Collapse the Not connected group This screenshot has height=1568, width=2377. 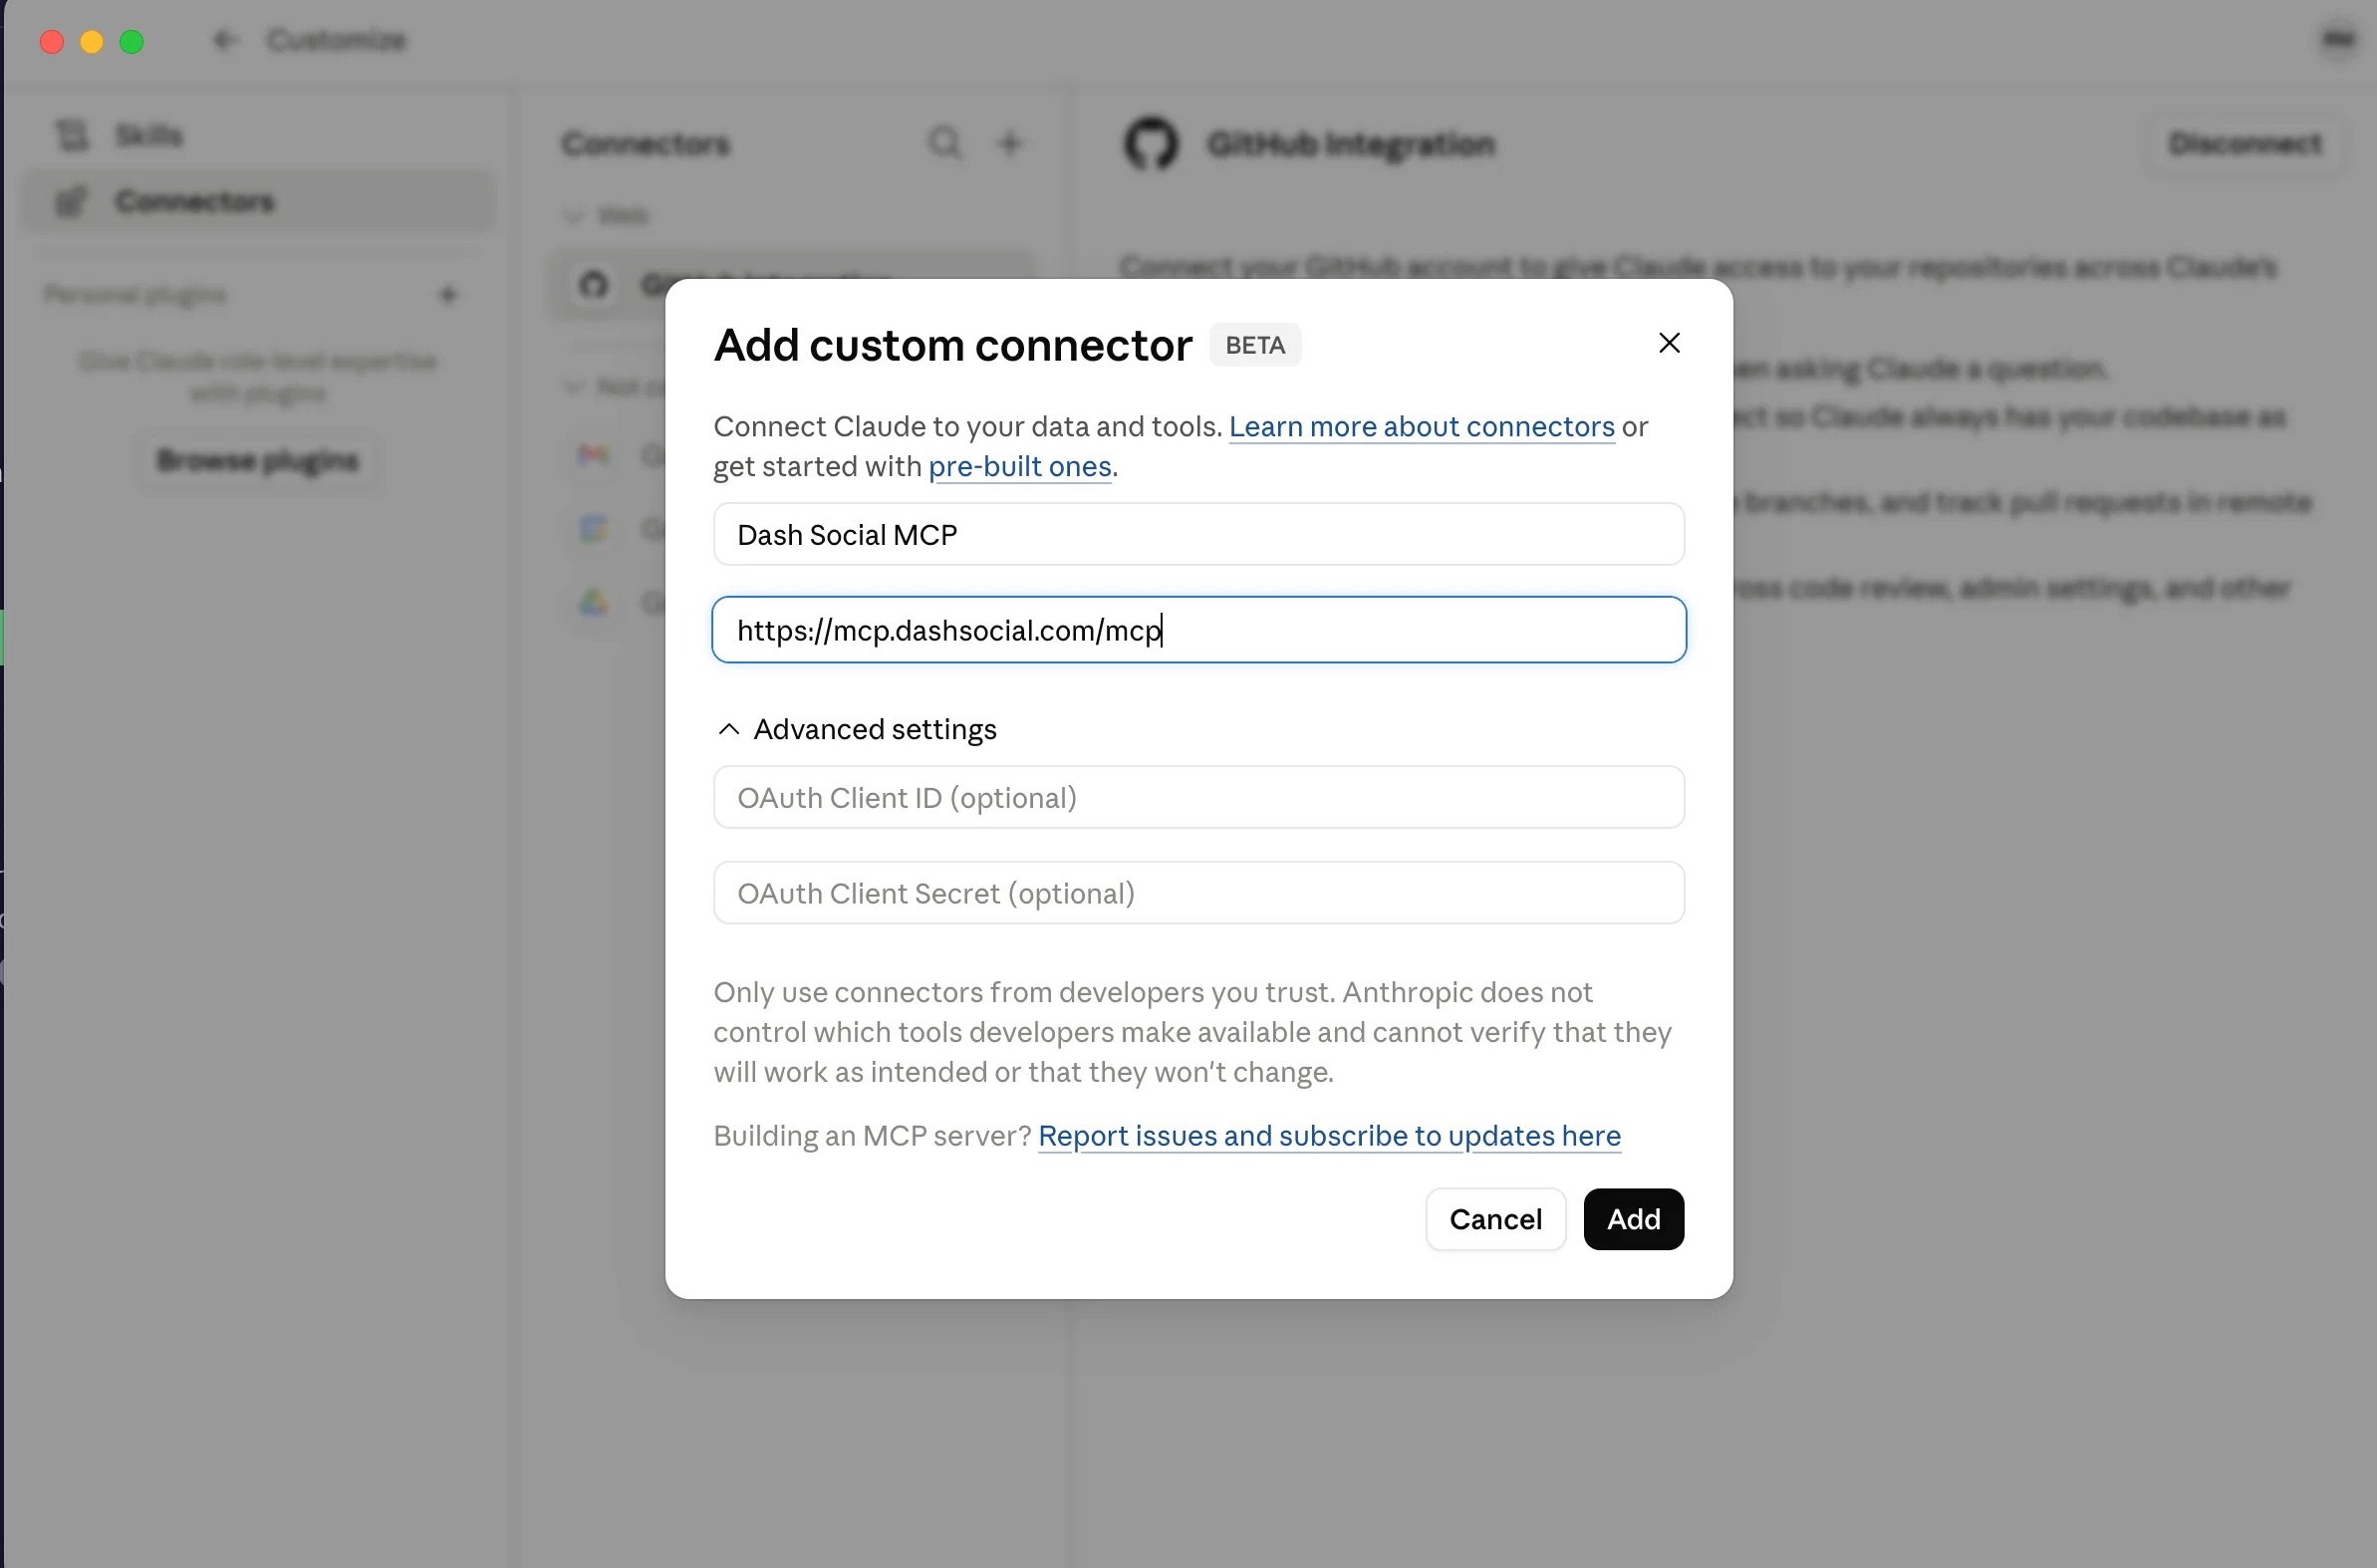pyautogui.click(x=573, y=386)
